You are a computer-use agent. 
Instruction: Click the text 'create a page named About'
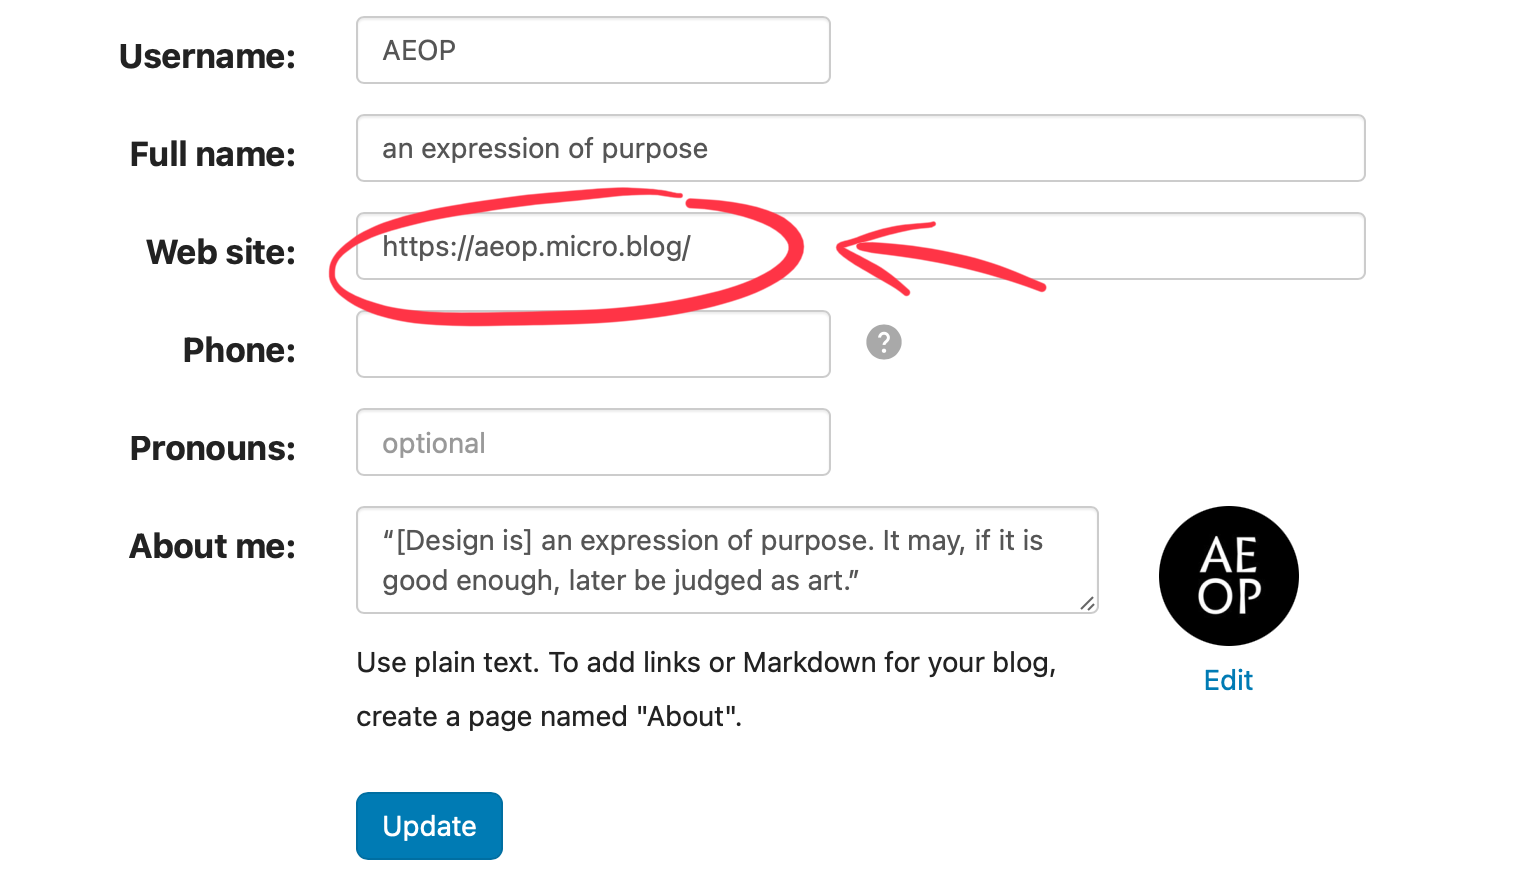tap(549, 716)
